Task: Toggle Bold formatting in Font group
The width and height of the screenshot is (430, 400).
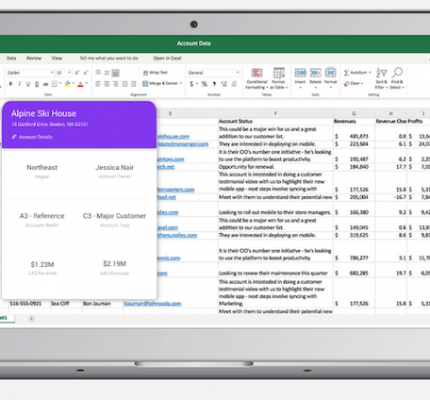Action: (11, 84)
